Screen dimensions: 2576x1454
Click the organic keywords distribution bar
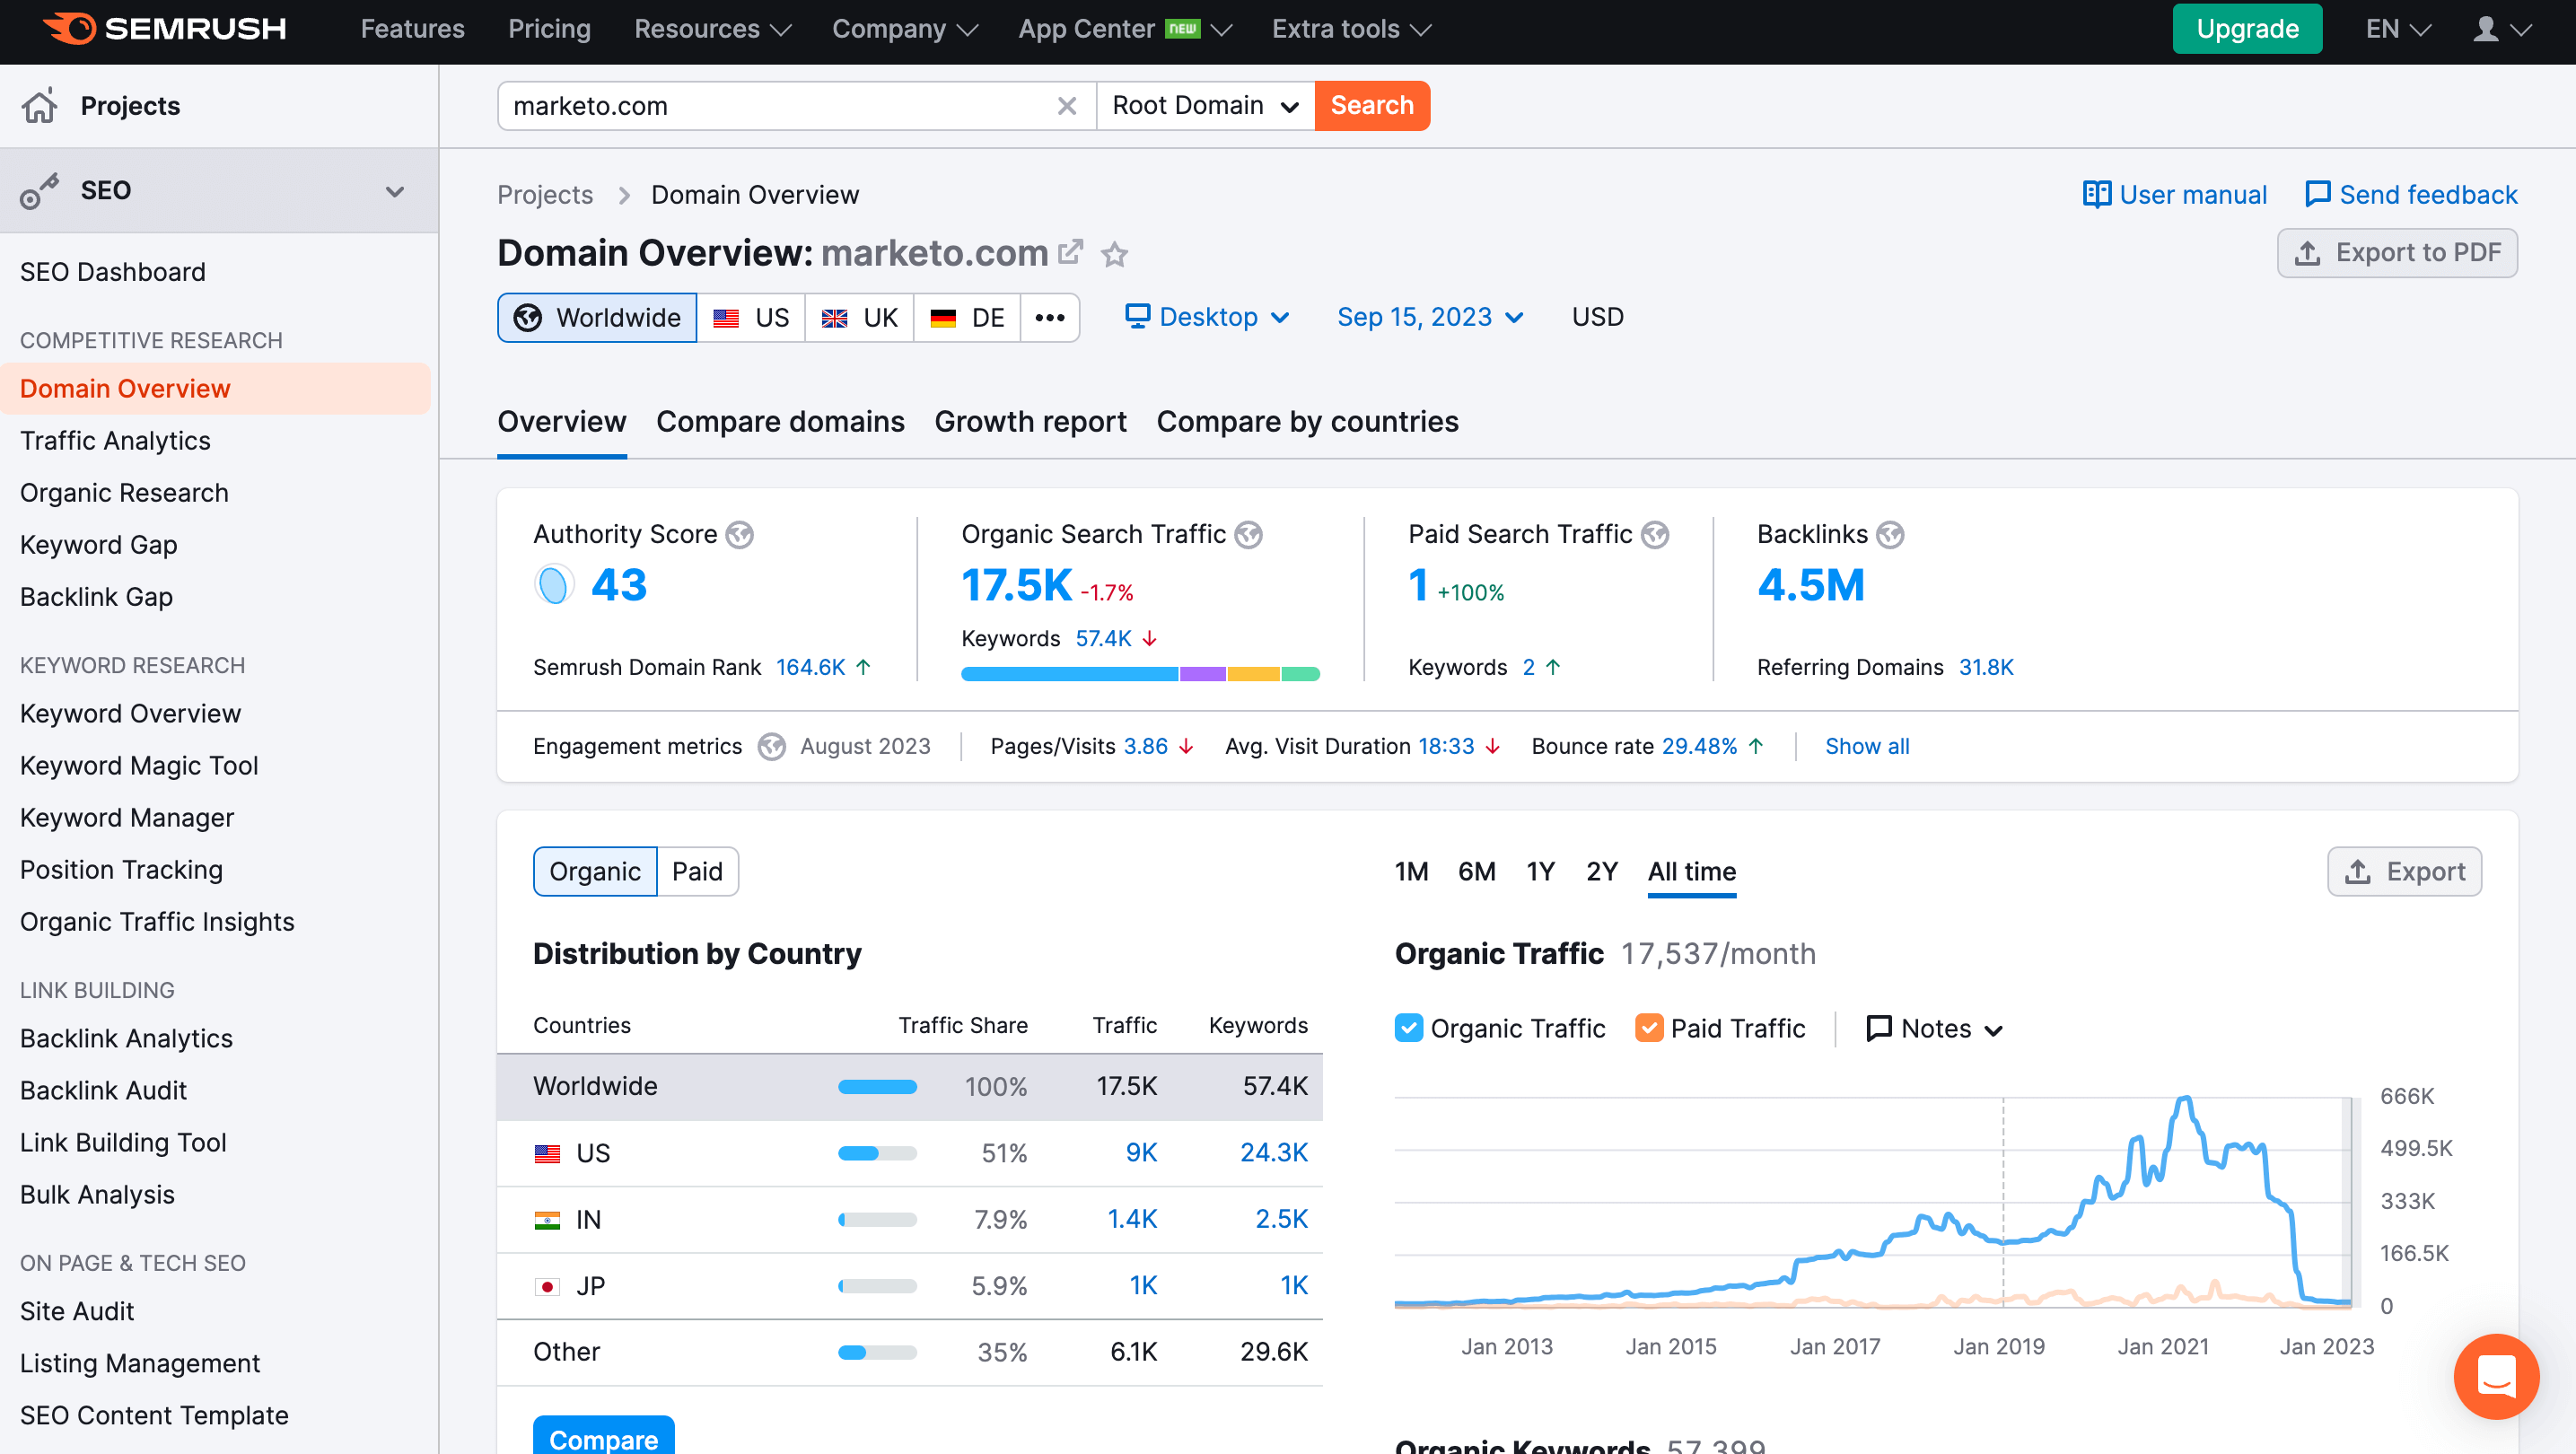pos(1140,674)
